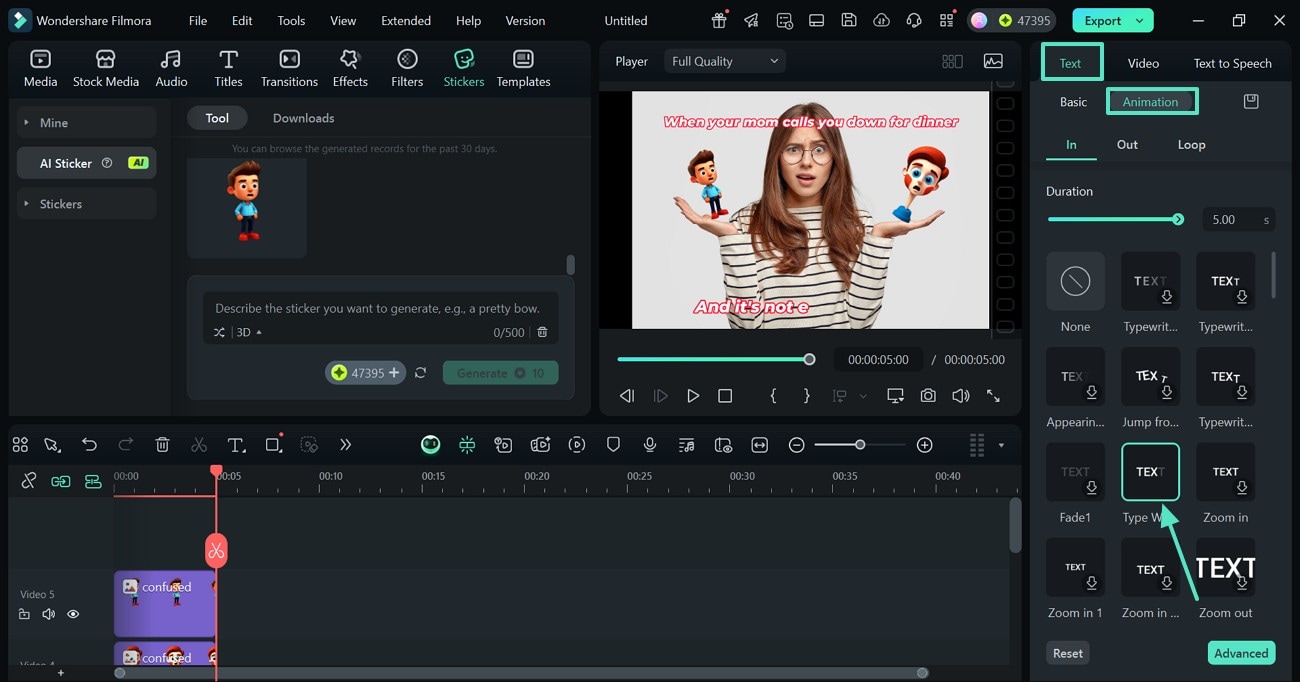
Task: Click the Generate sticker button
Action: pos(501,373)
